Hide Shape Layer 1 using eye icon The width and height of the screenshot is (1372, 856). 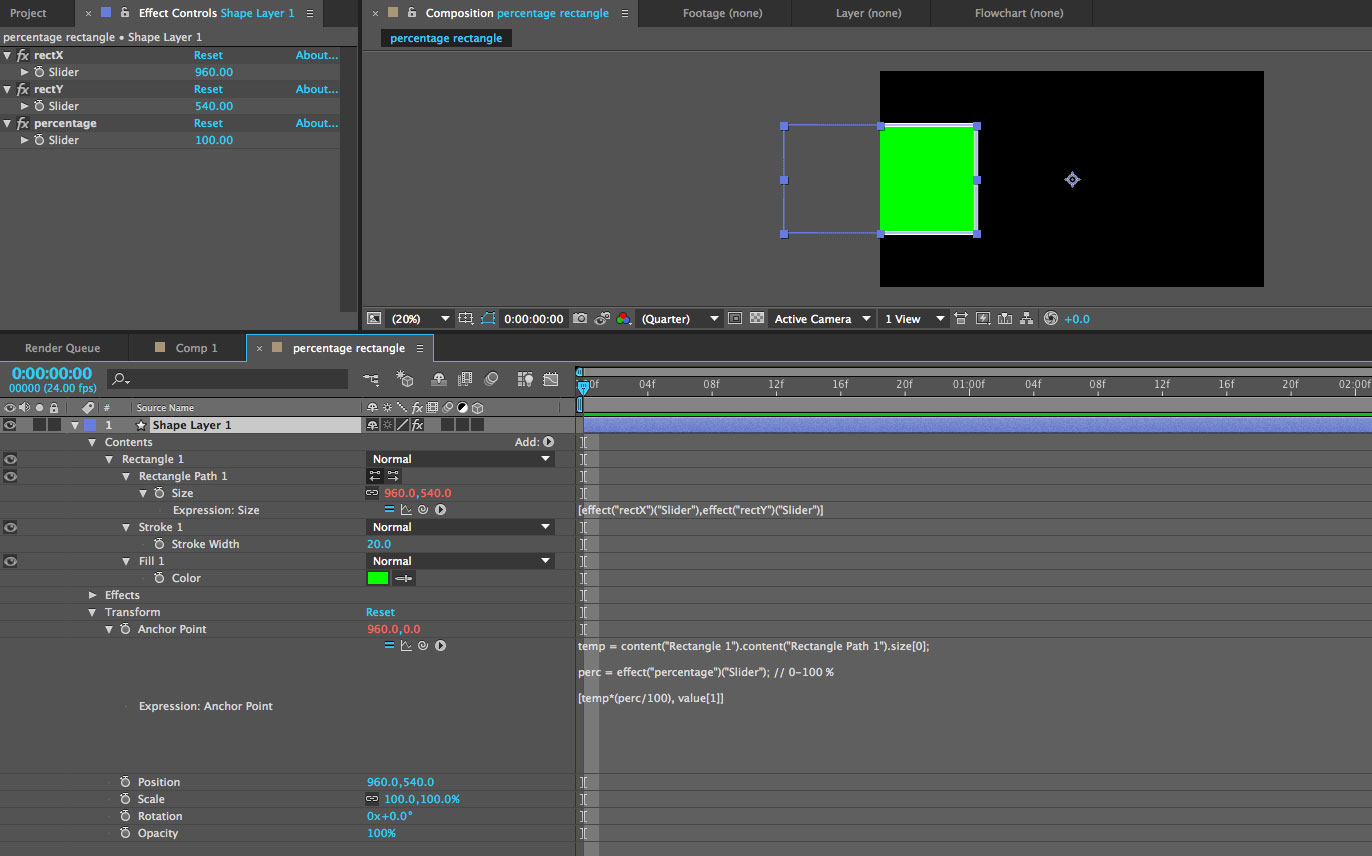click(10, 425)
